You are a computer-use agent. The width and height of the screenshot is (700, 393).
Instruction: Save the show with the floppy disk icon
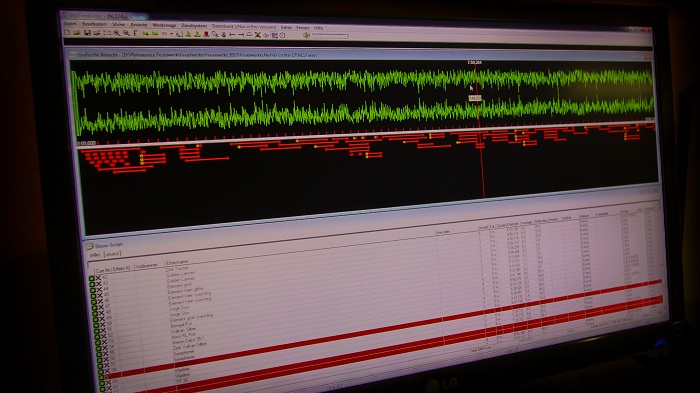pos(87,33)
